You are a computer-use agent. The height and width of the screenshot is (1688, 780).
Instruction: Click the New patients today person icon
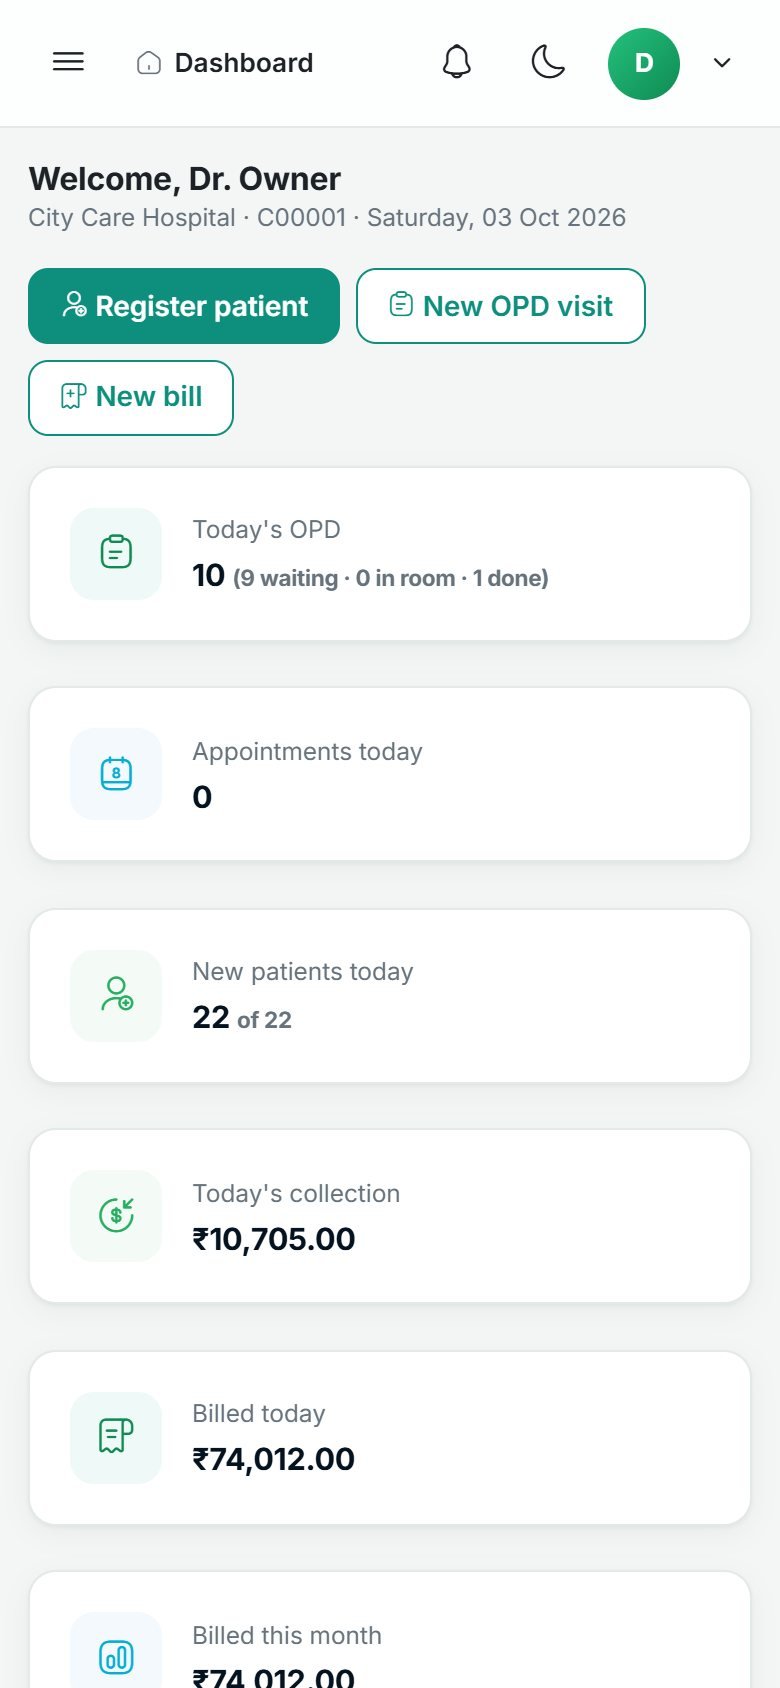click(x=116, y=995)
